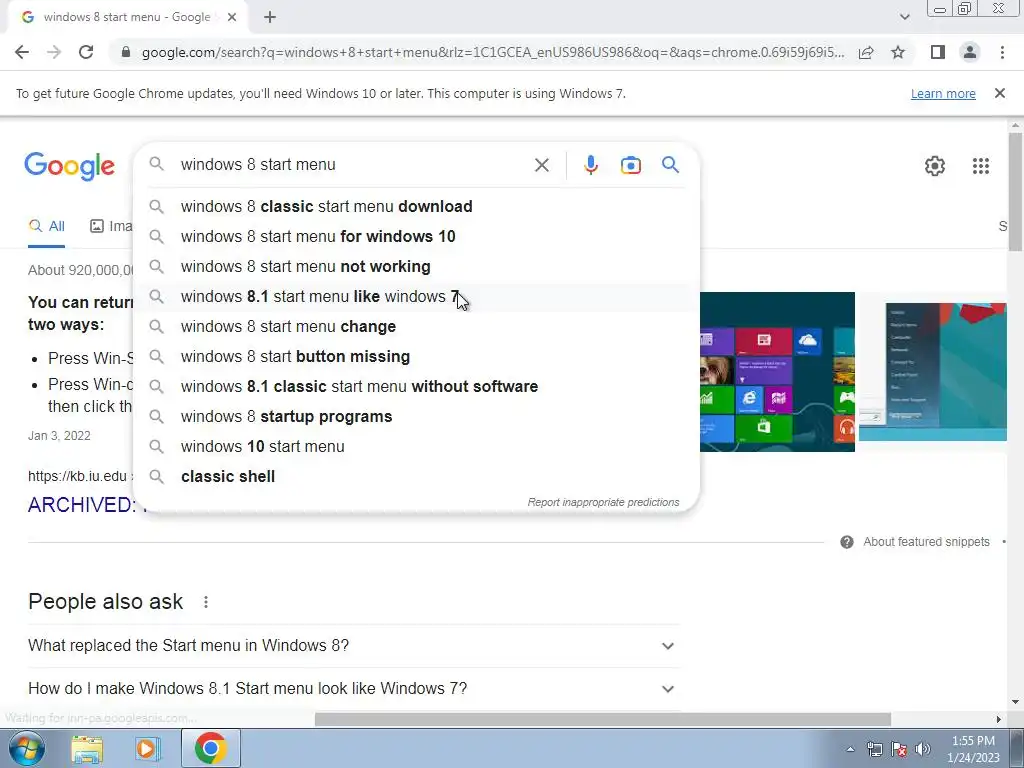Open the Google apps grid
Image resolution: width=1024 pixels, height=768 pixels.
[x=980, y=166]
